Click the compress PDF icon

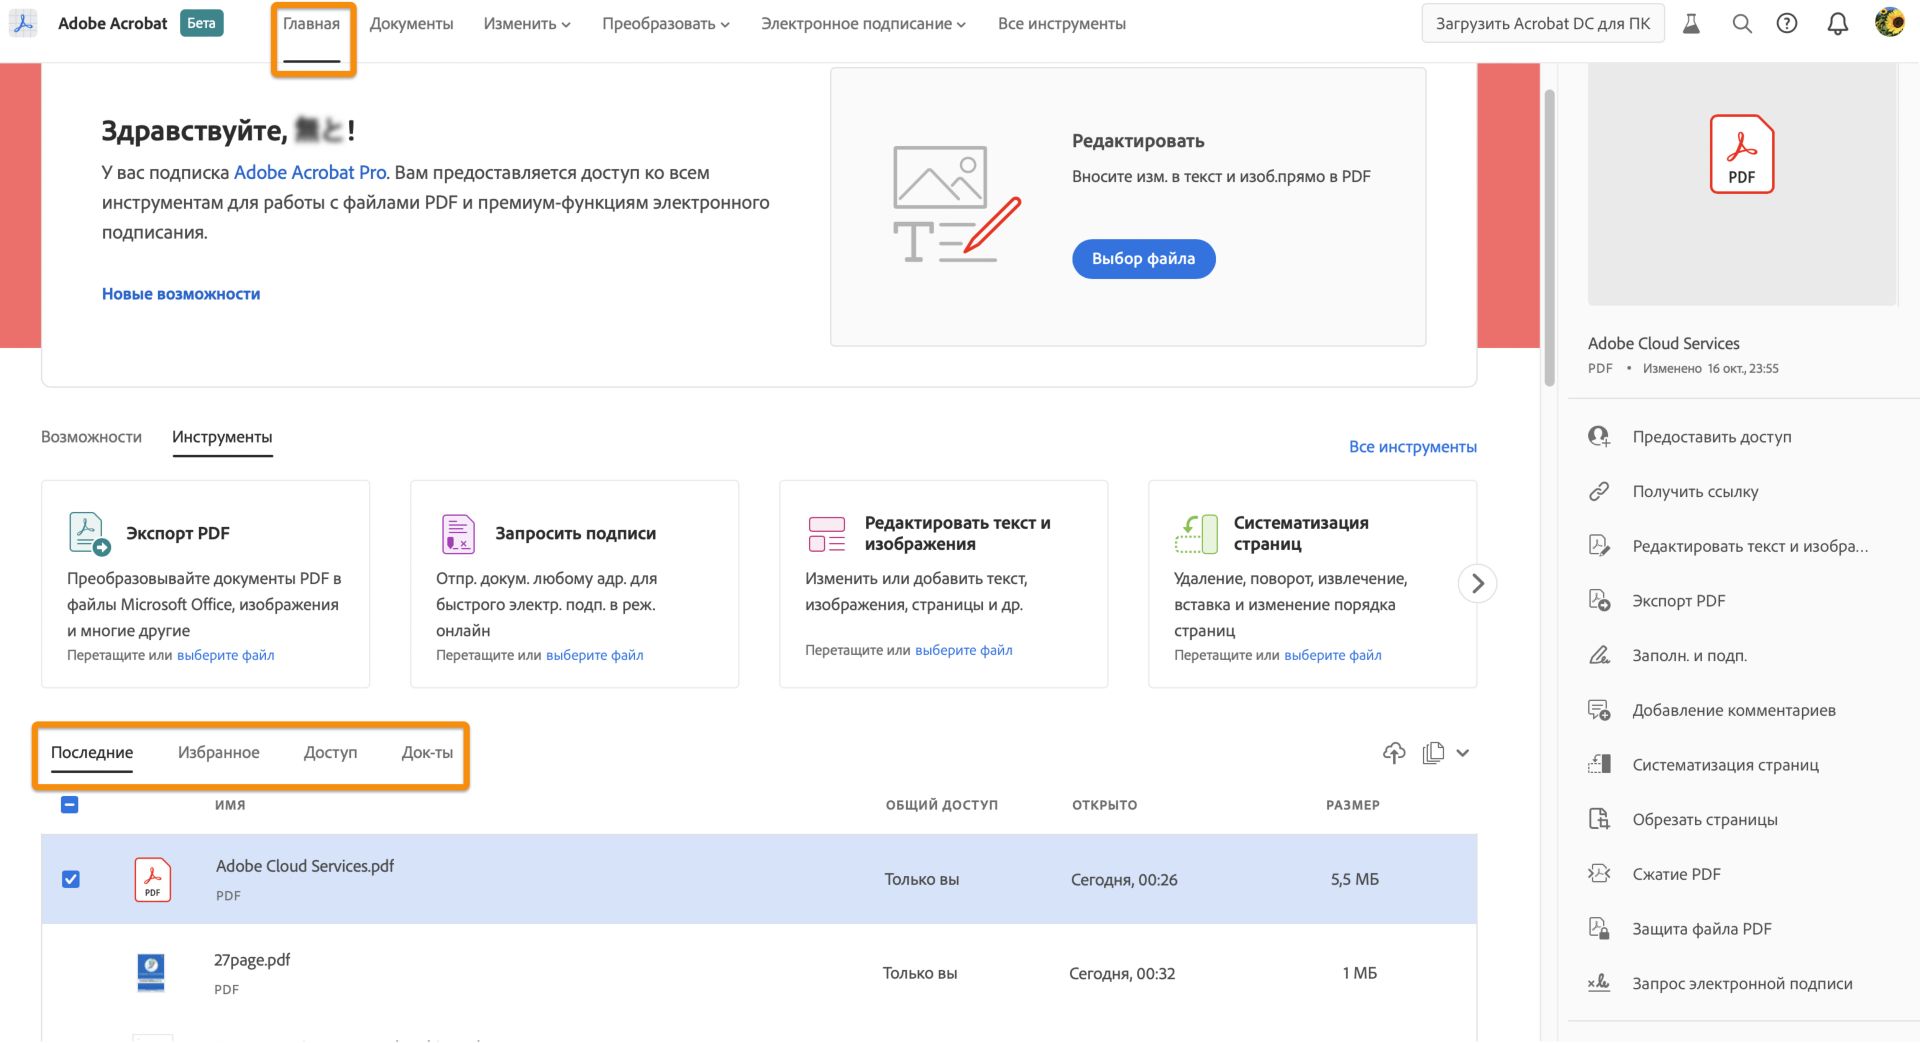[1599, 874]
